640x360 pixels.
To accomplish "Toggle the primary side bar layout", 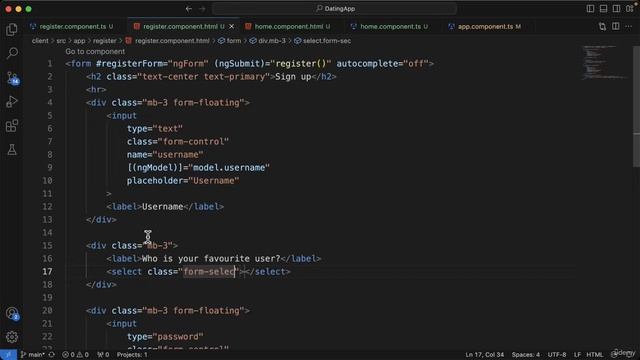I will (x=590, y=9).
